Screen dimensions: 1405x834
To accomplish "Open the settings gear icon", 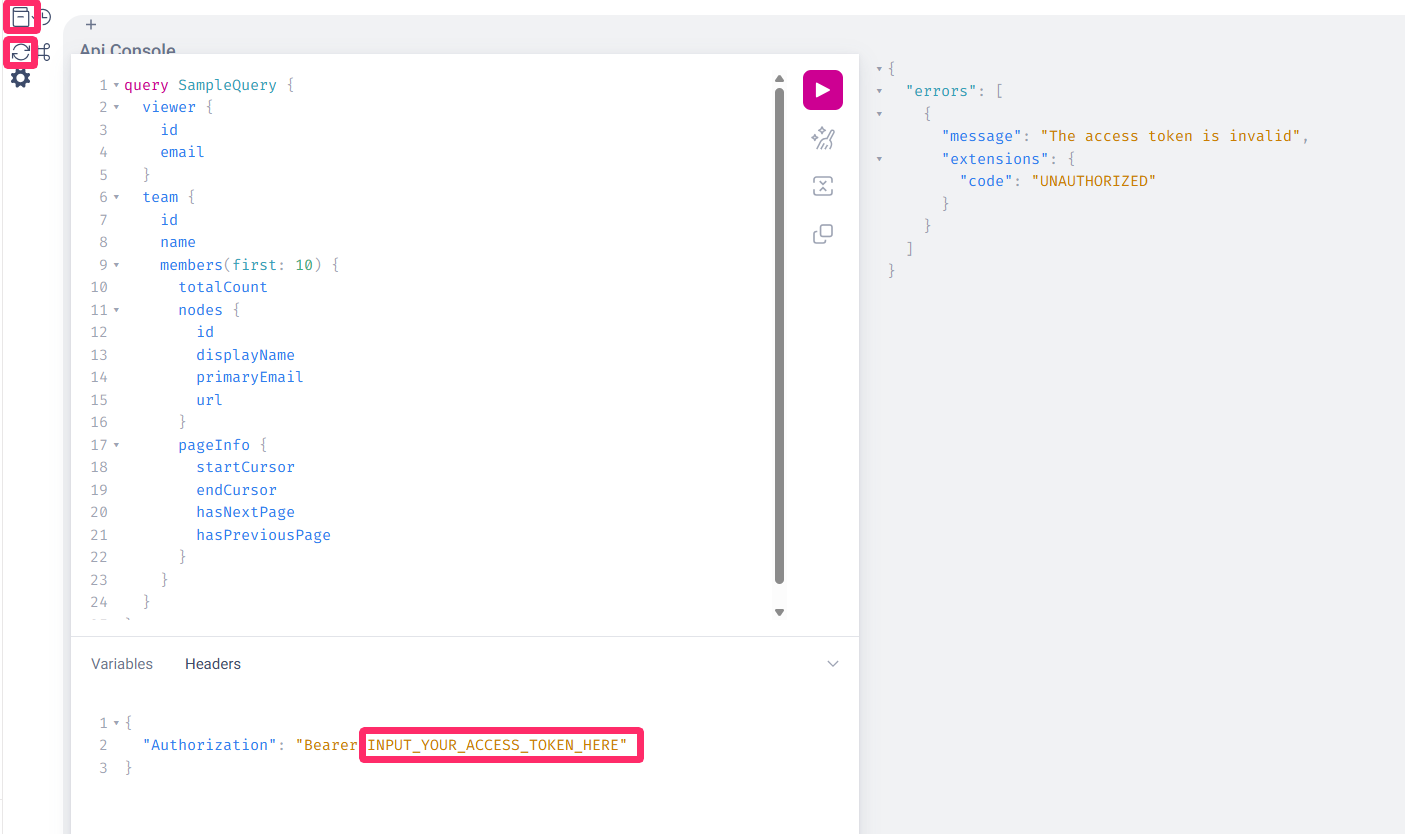I will pos(20,77).
